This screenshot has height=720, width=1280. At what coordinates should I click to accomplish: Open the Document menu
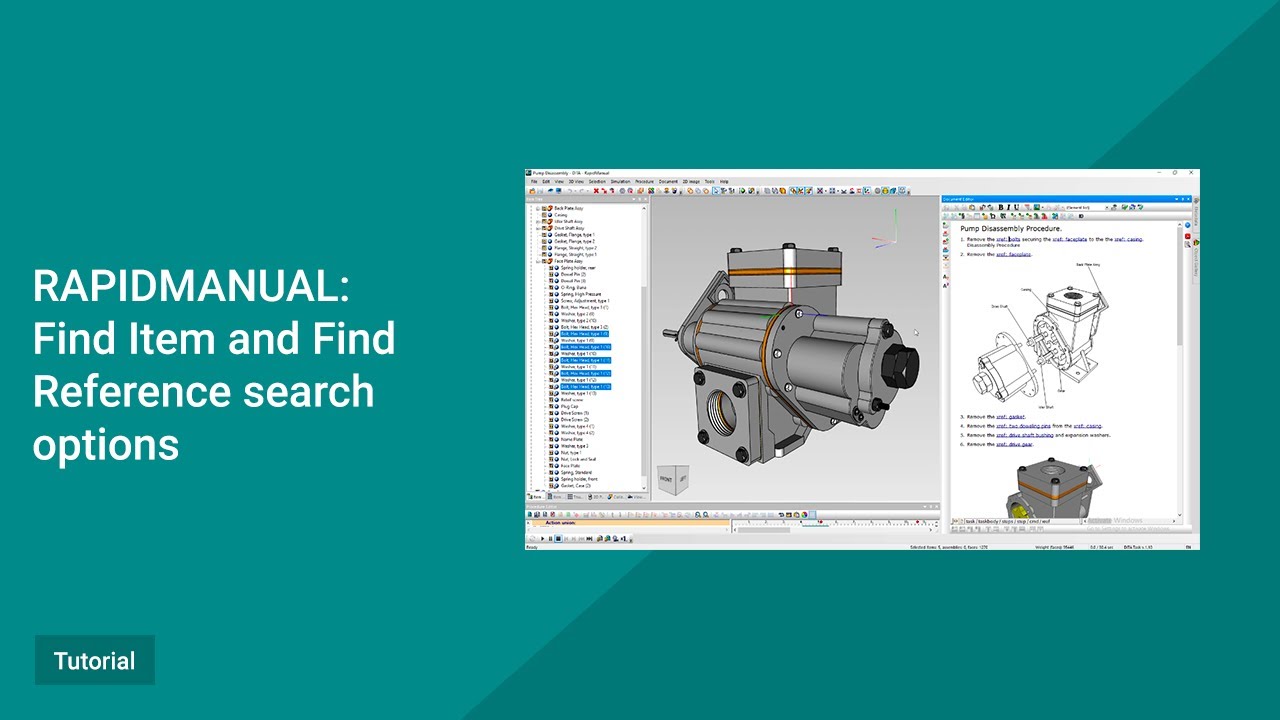coord(668,181)
